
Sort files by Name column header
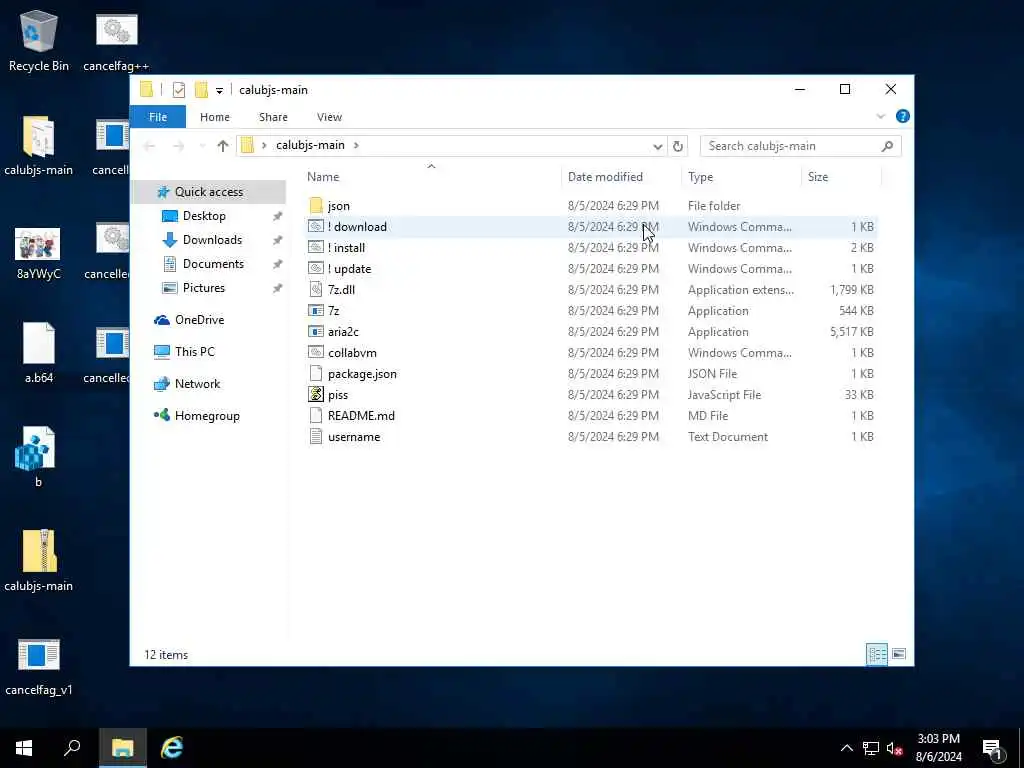[x=431, y=176]
